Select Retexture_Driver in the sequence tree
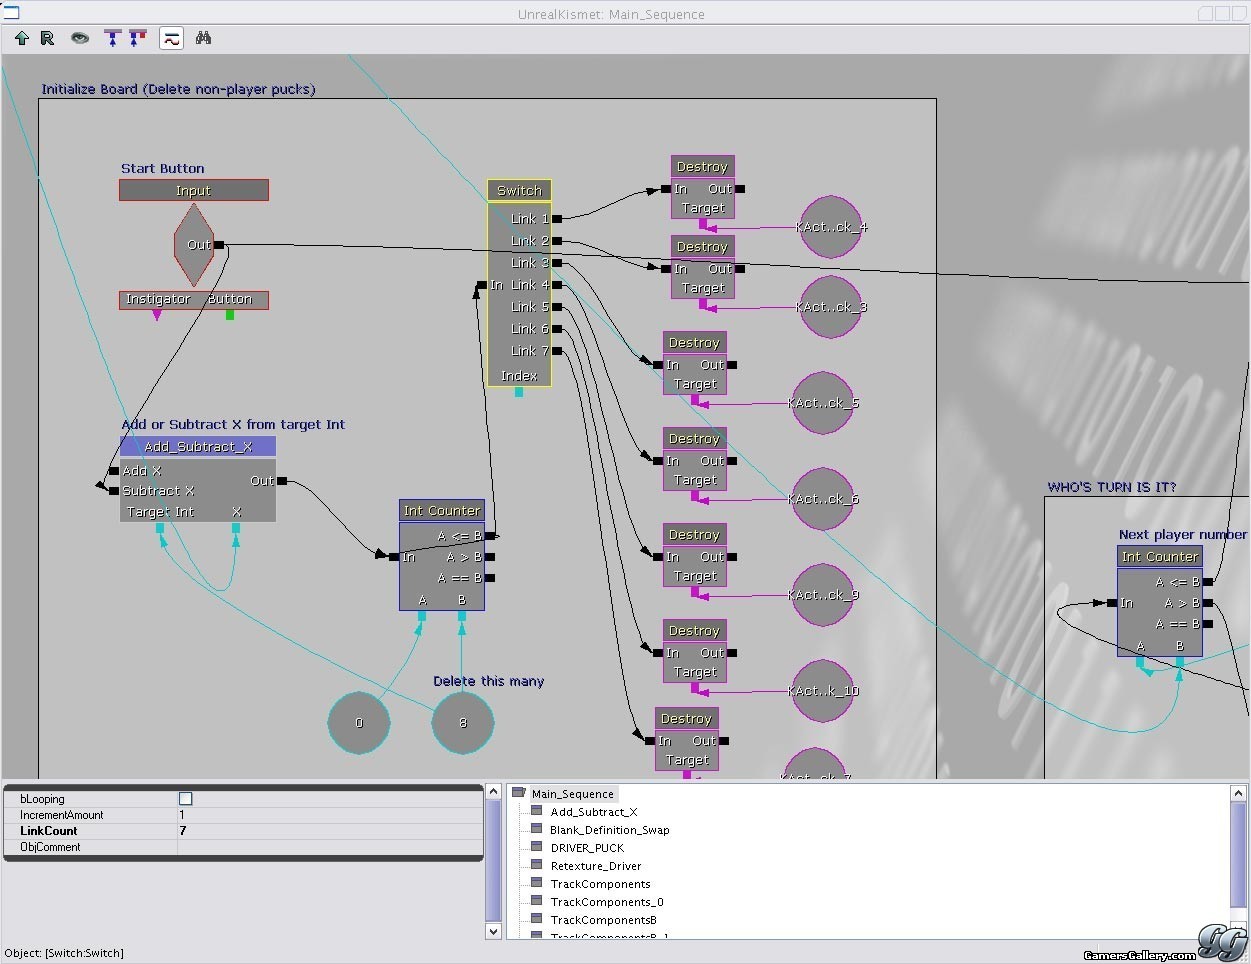This screenshot has width=1251, height=964. (595, 866)
